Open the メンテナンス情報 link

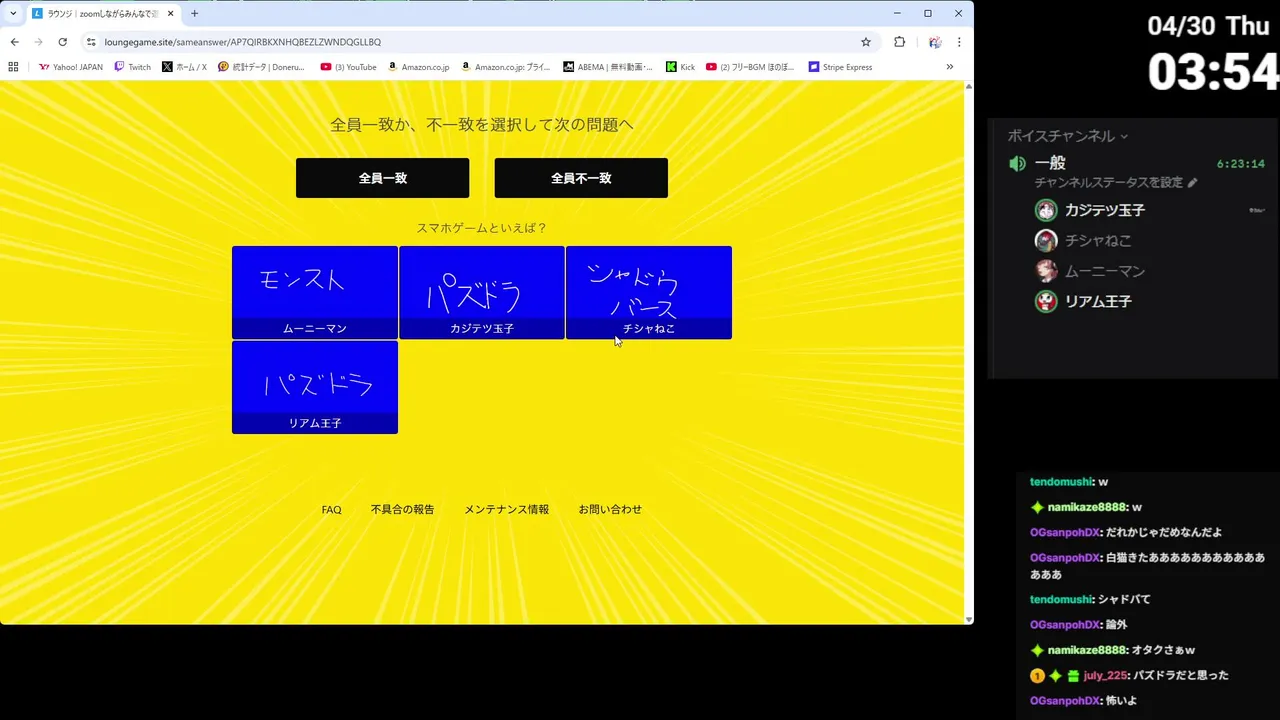coord(506,510)
